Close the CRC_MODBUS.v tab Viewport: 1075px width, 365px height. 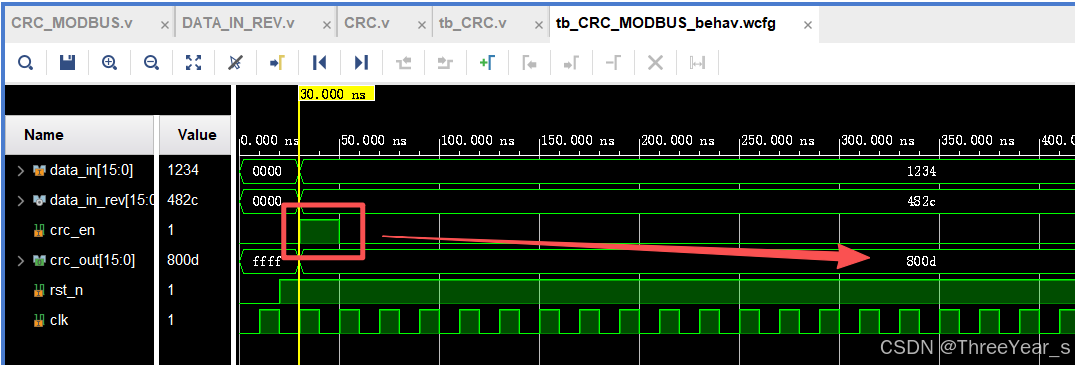[x=165, y=25]
